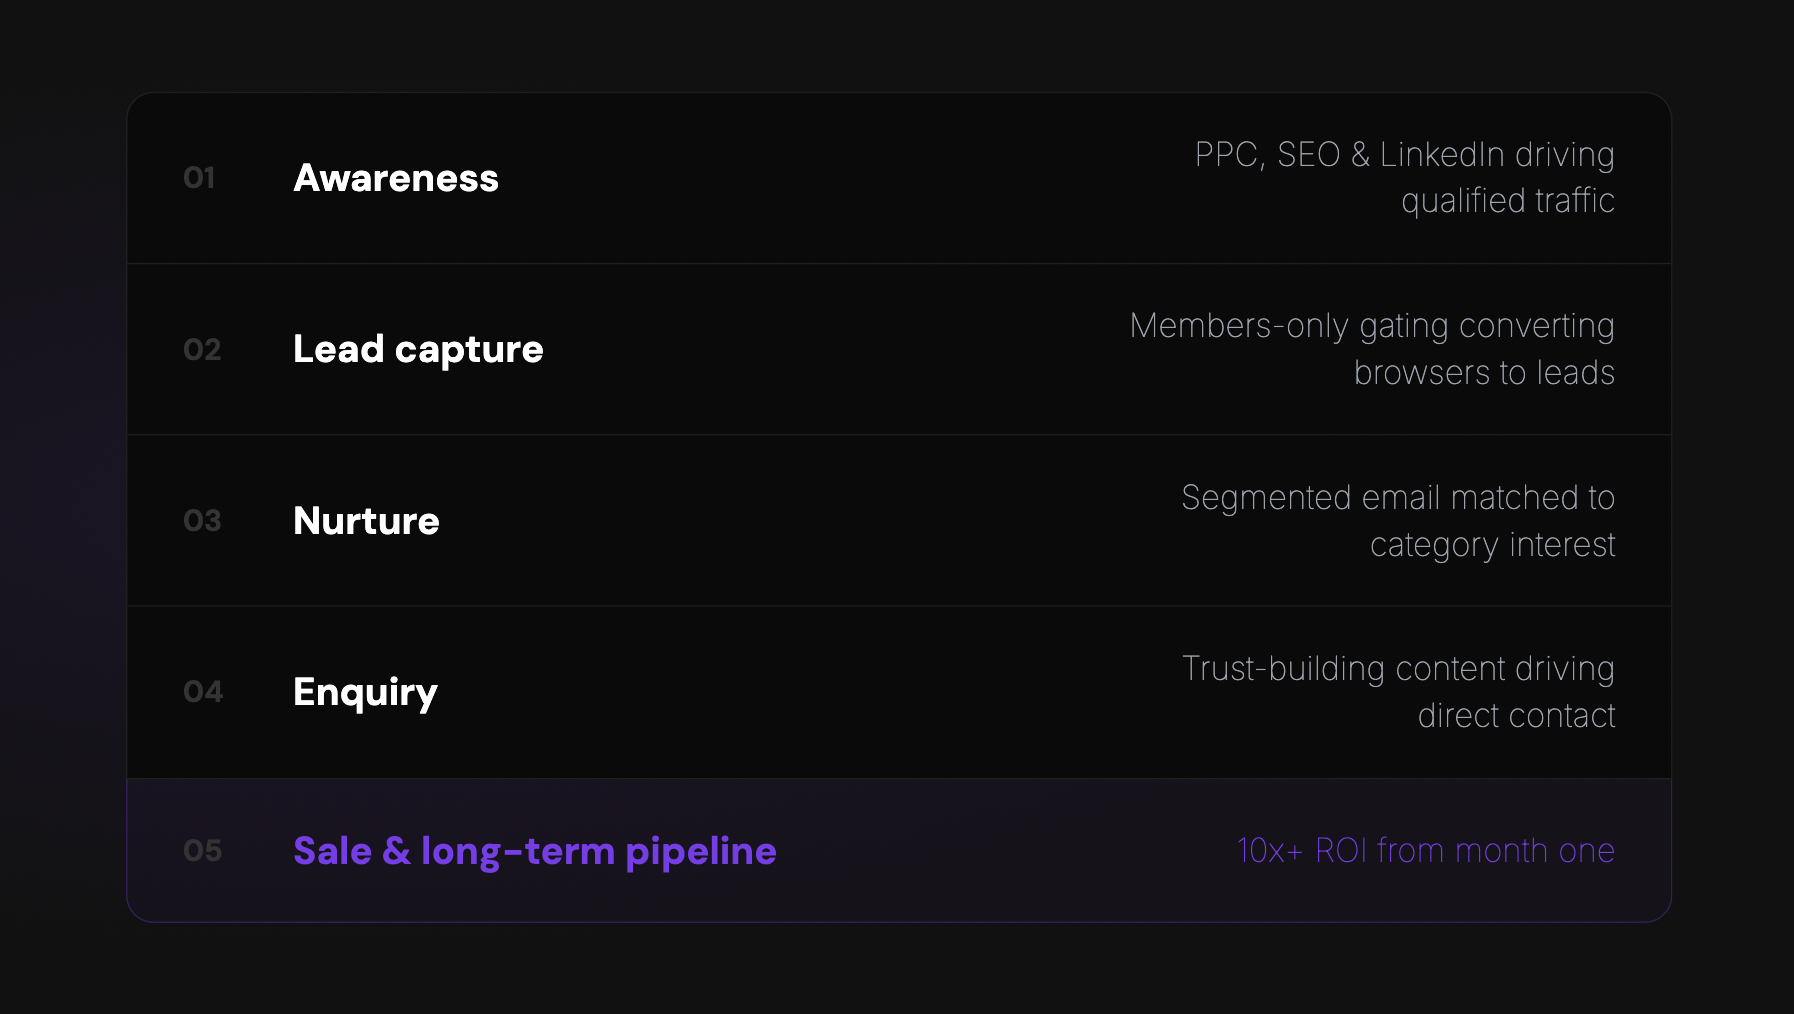Select the Trust-building content description

[x=1398, y=692]
